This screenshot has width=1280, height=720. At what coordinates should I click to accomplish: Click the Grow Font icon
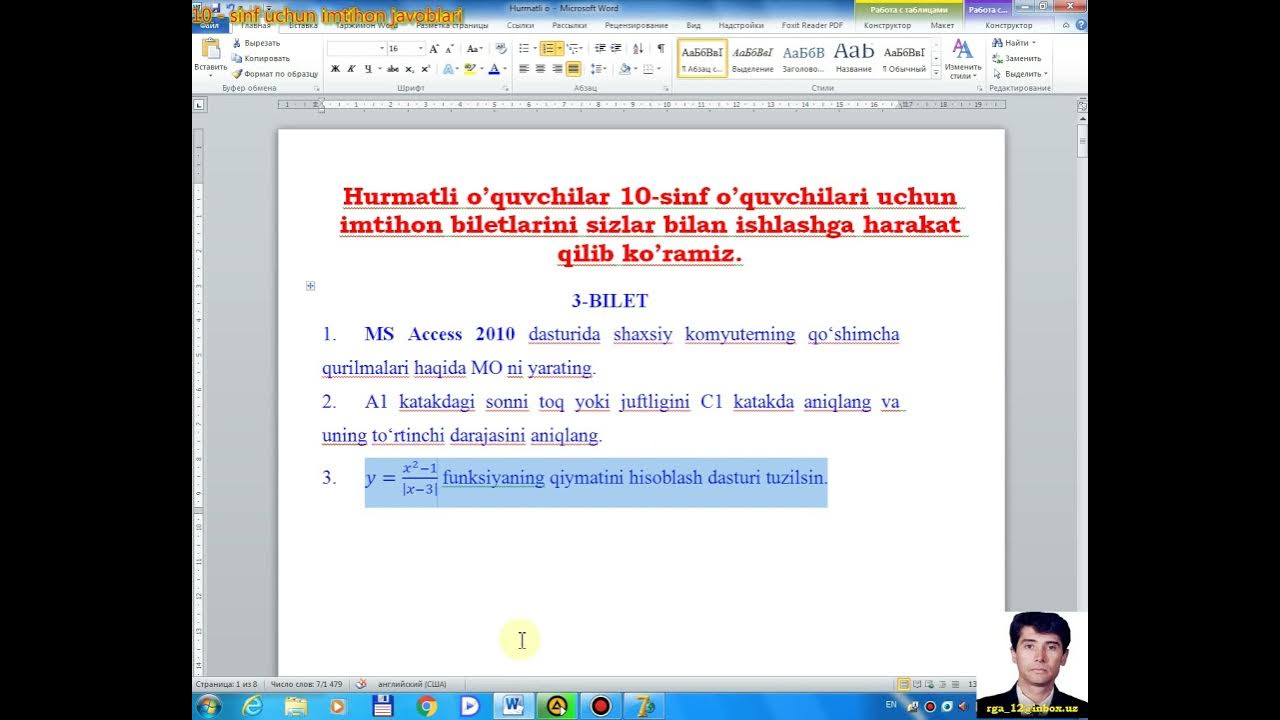pos(434,48)
